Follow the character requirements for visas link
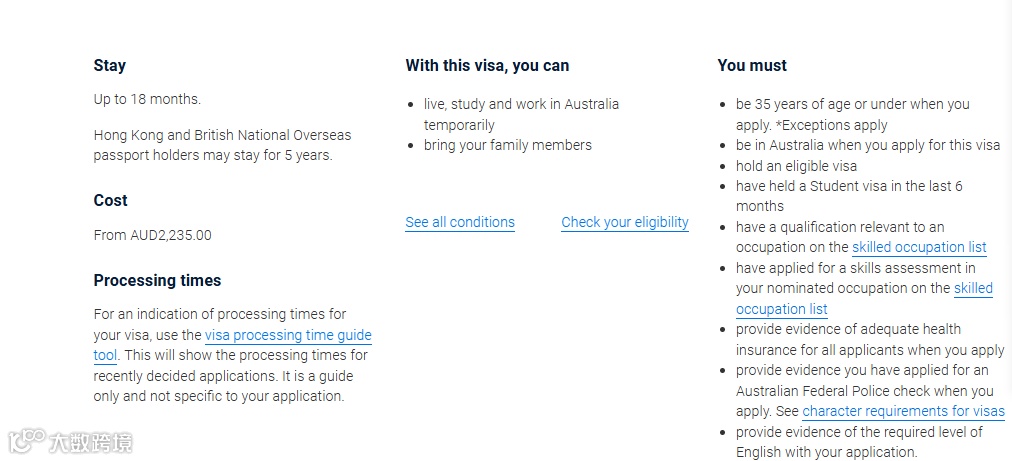The width and height of the screenshot is (1012, 461). click(x=903, y=411)
